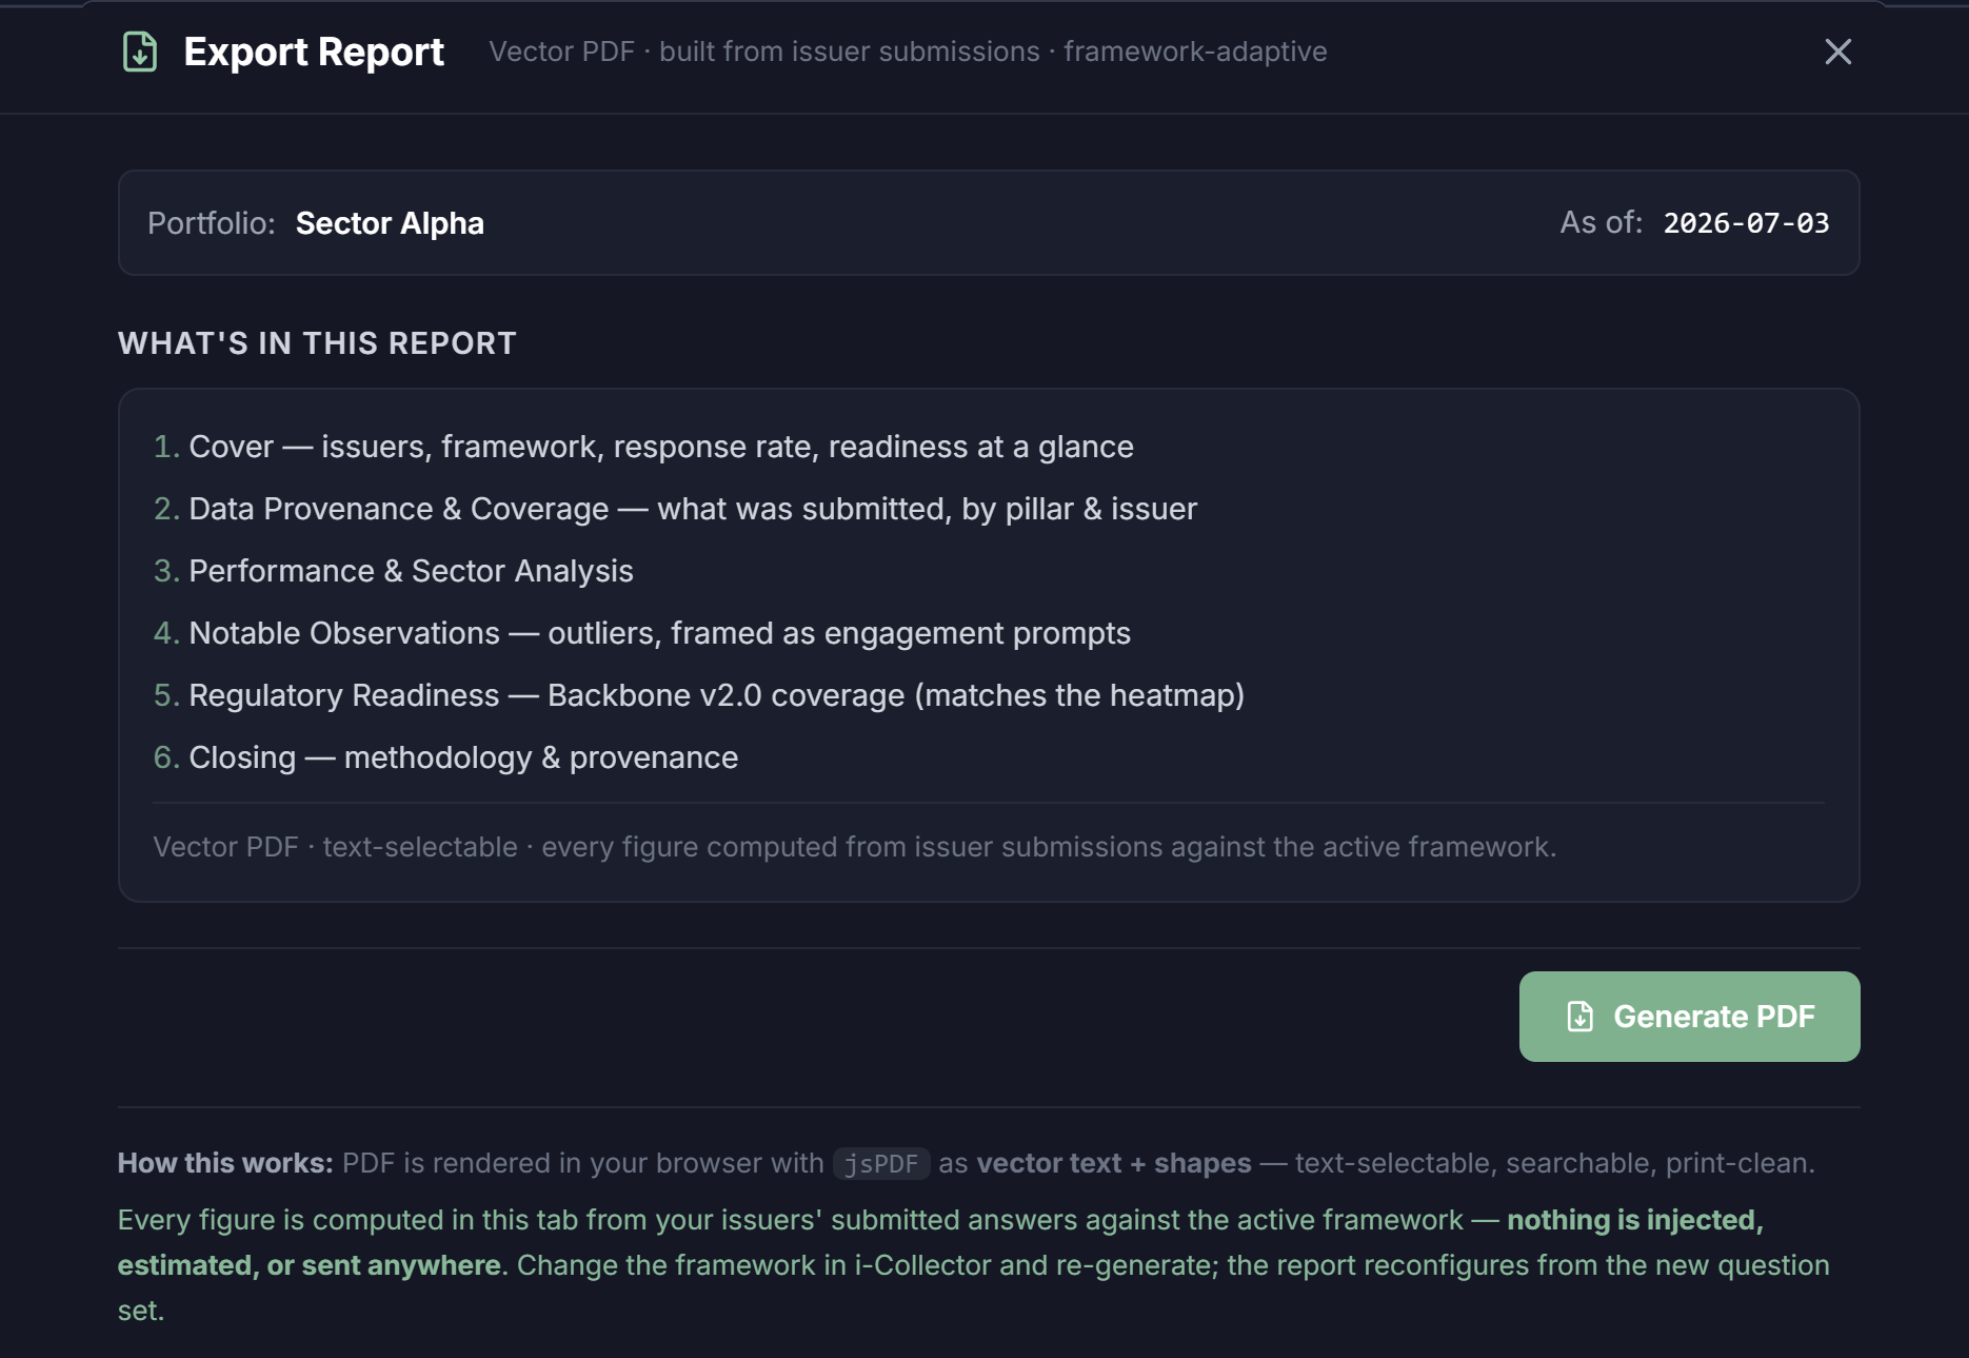Click the 2026-07-03 as-of date
This screenshot has height=1358, width=1969.
click(1746, 223)
